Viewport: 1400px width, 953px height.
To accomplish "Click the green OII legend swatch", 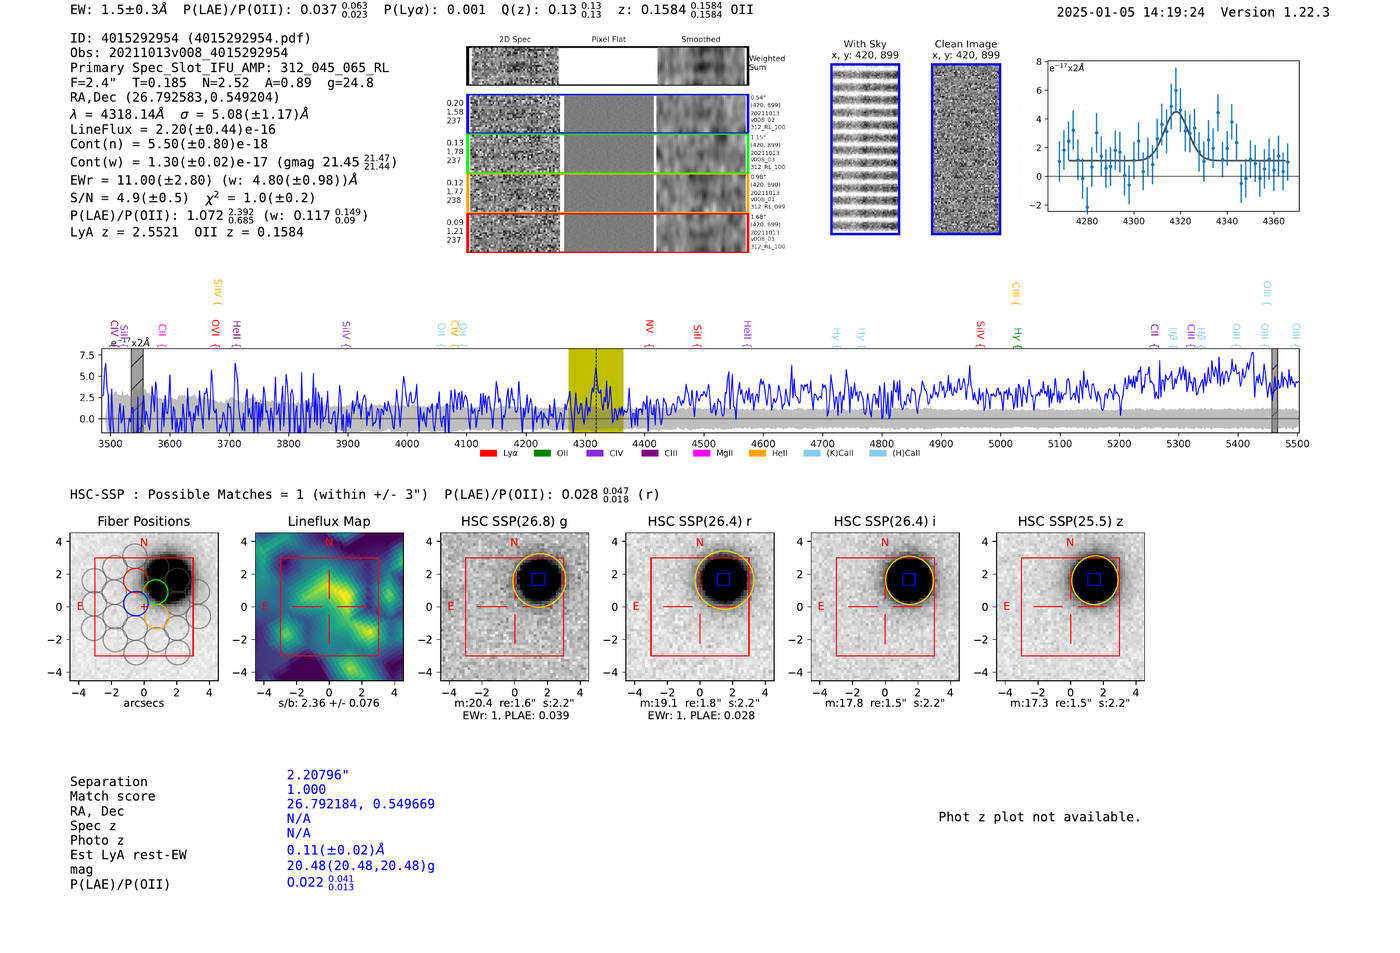I will pos(542,454).
